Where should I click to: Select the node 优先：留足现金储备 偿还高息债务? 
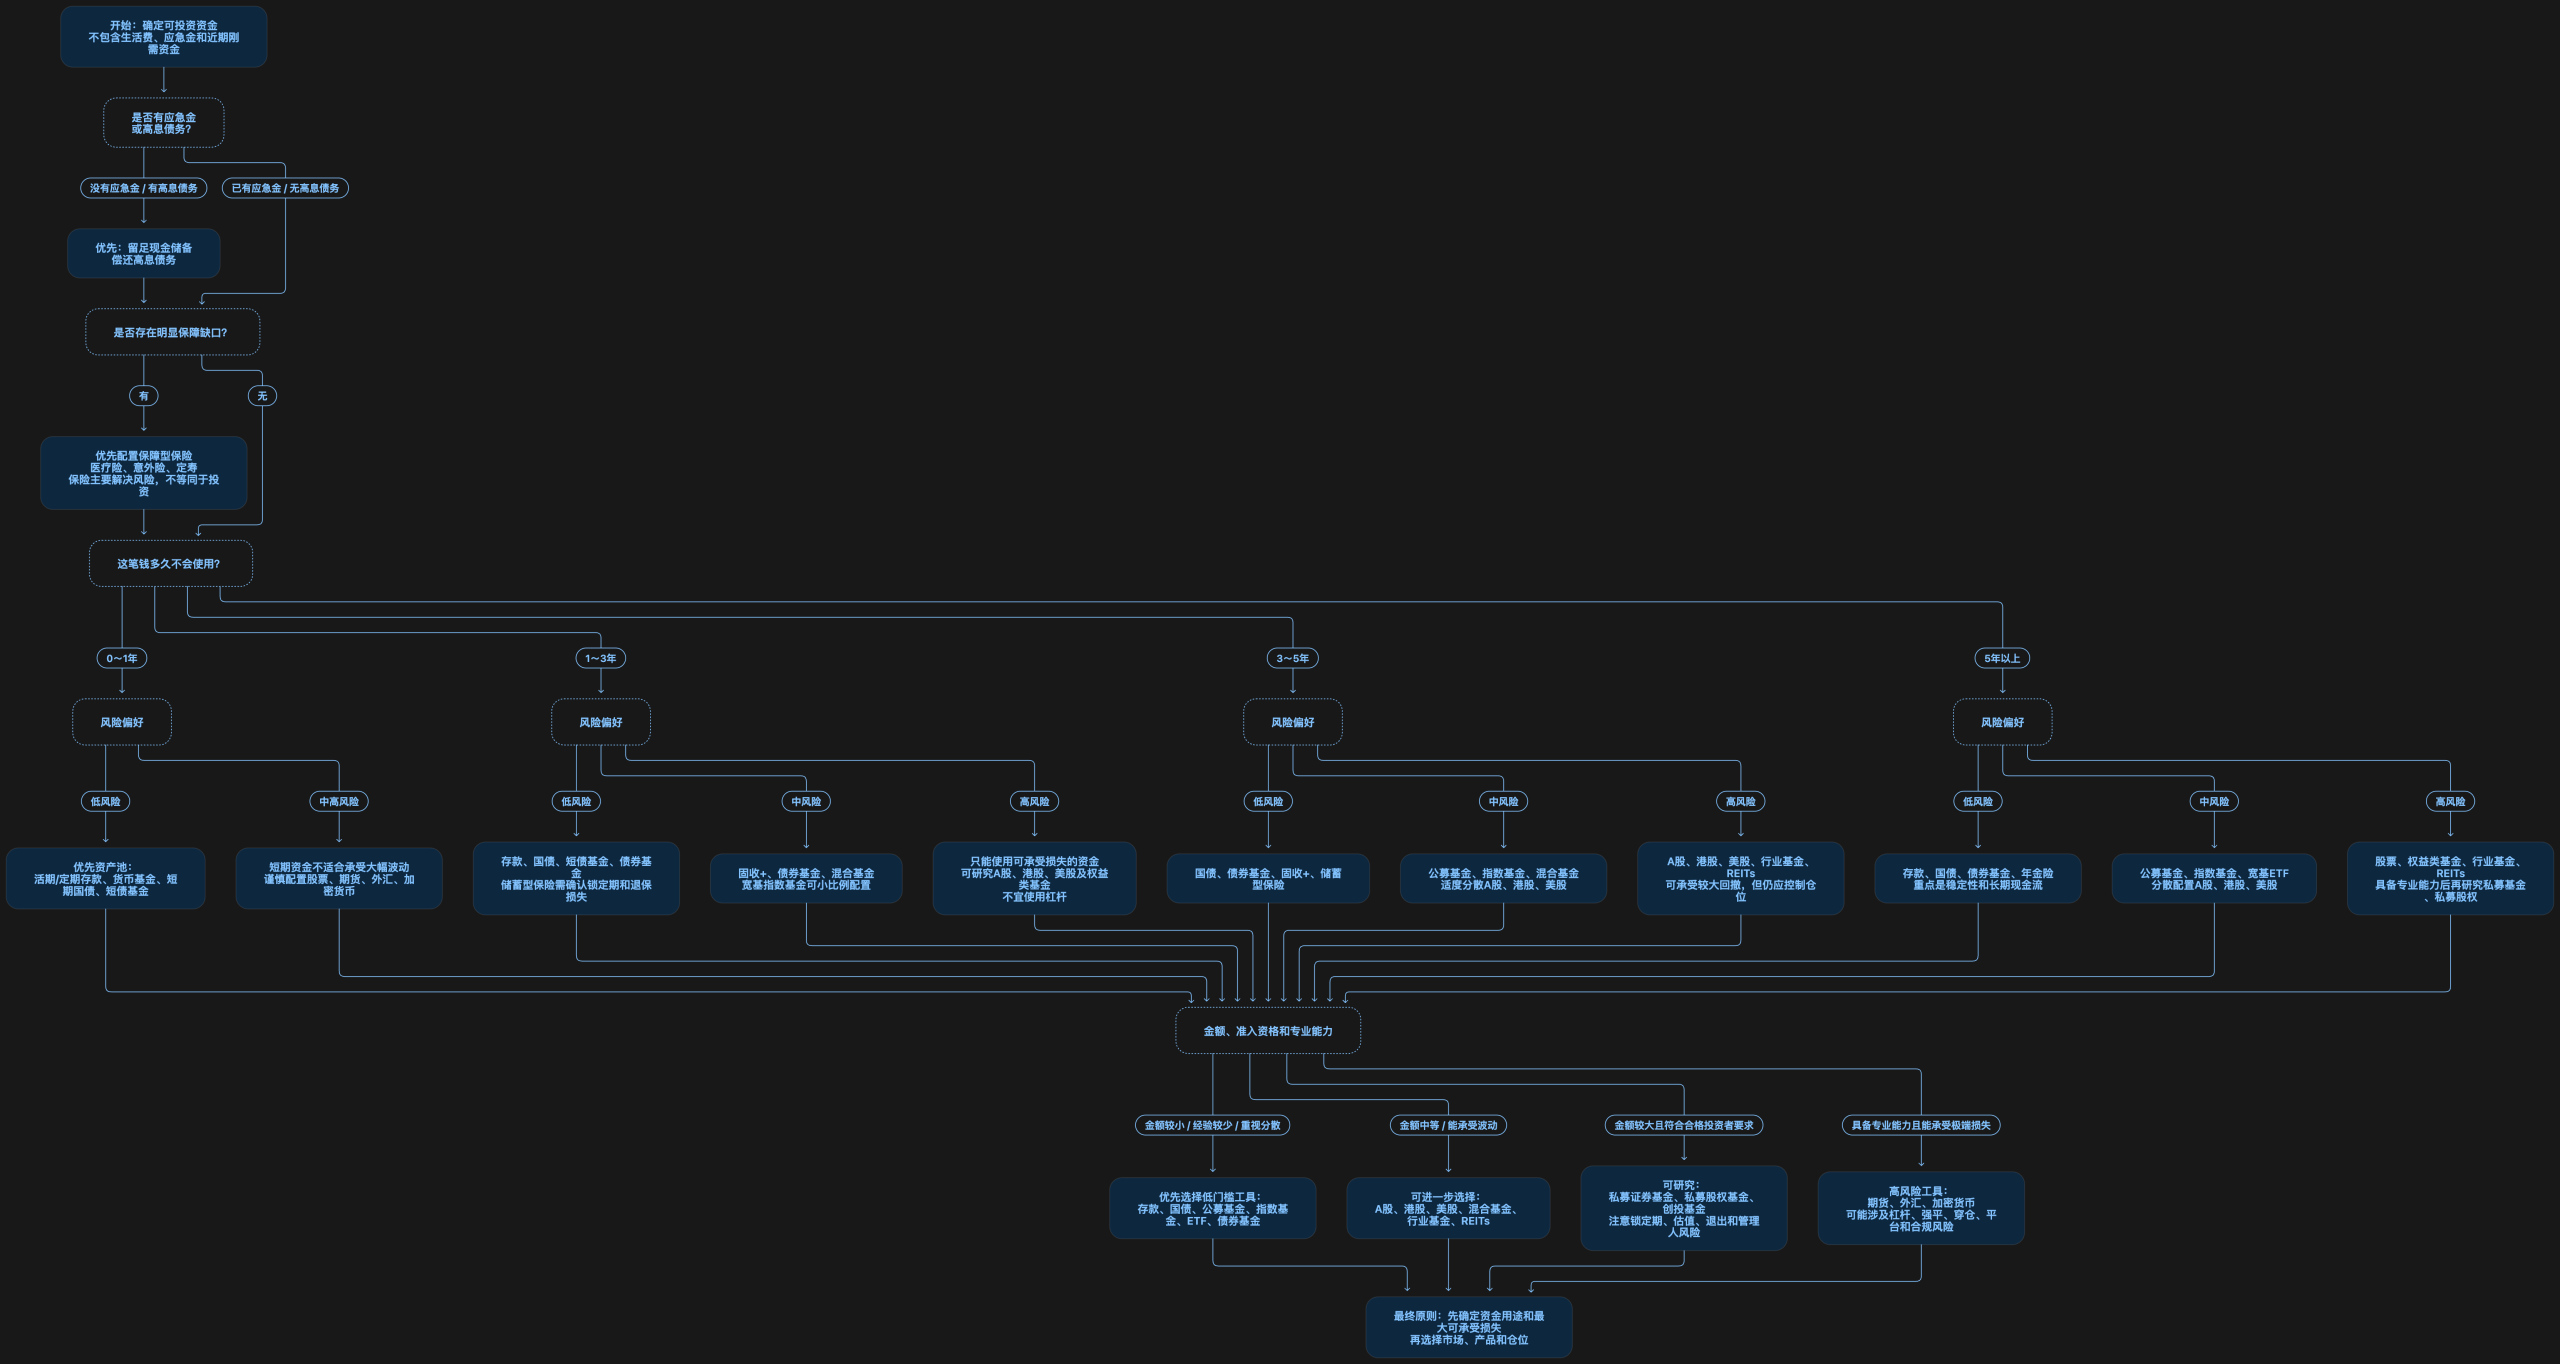coord(144,253)
